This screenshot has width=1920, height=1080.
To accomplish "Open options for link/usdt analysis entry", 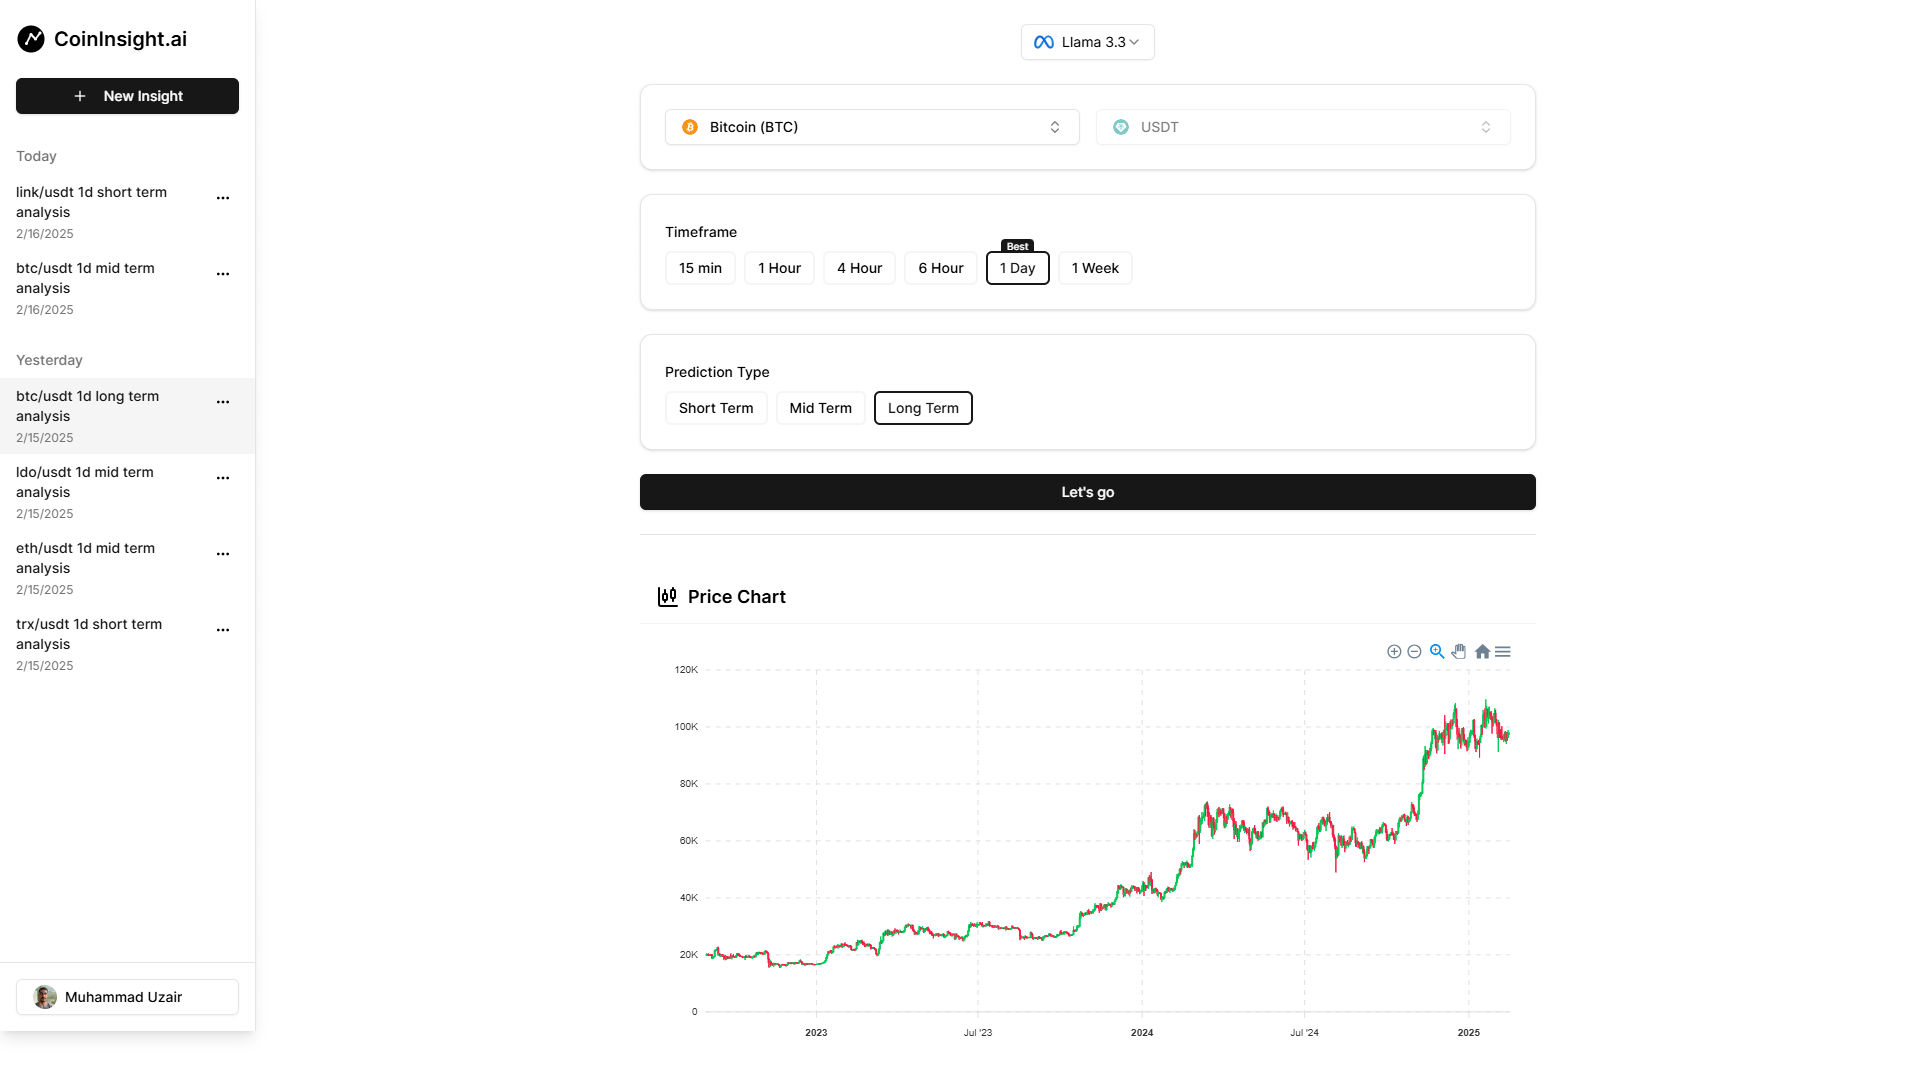I will [223, 198].
